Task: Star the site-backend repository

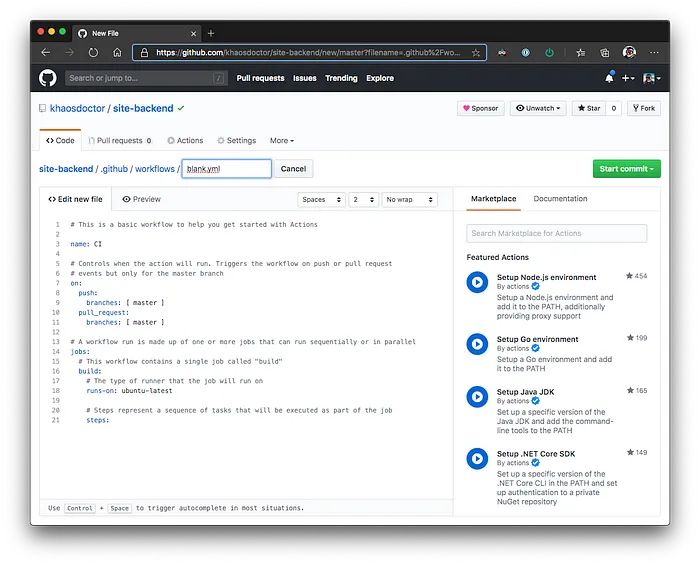Action: pyautogui.click(x=589, y=108)
